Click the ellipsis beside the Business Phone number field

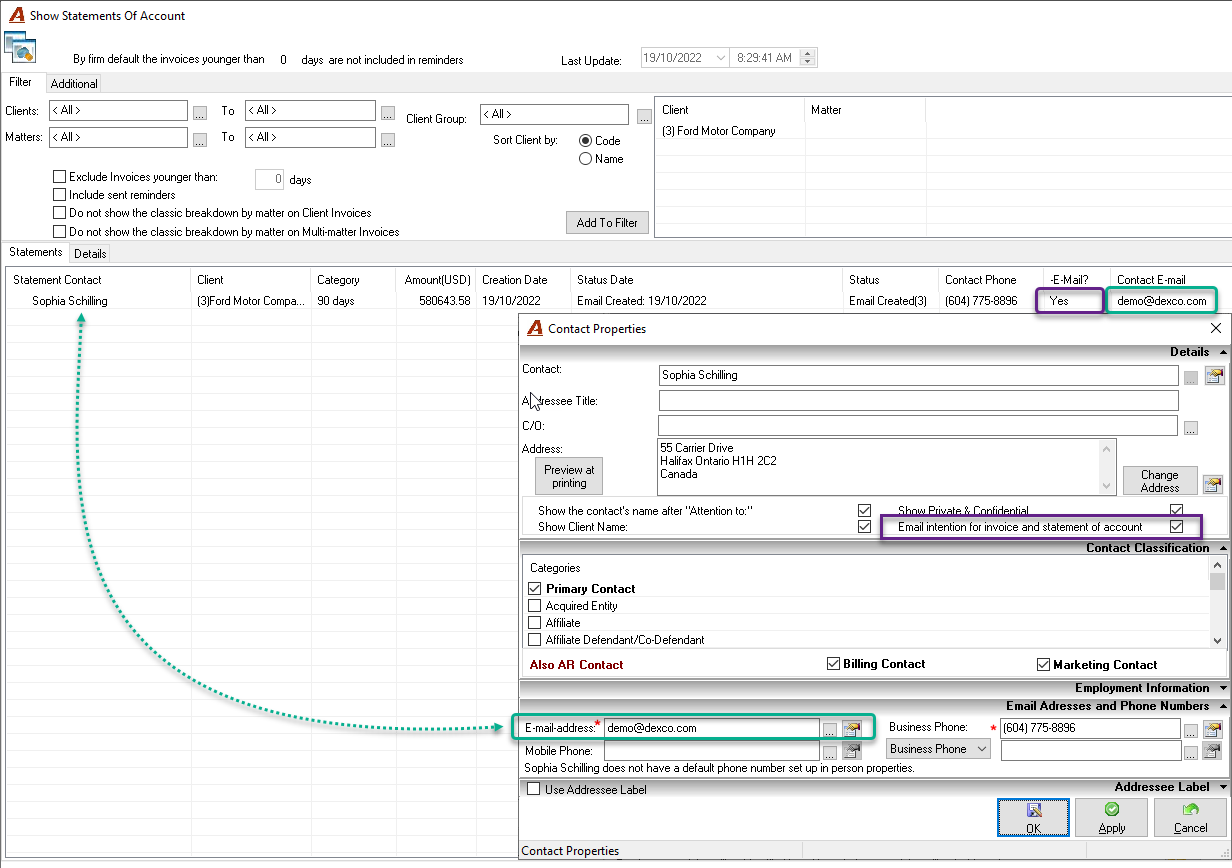pyautogui.click(x=1191, y=729)
